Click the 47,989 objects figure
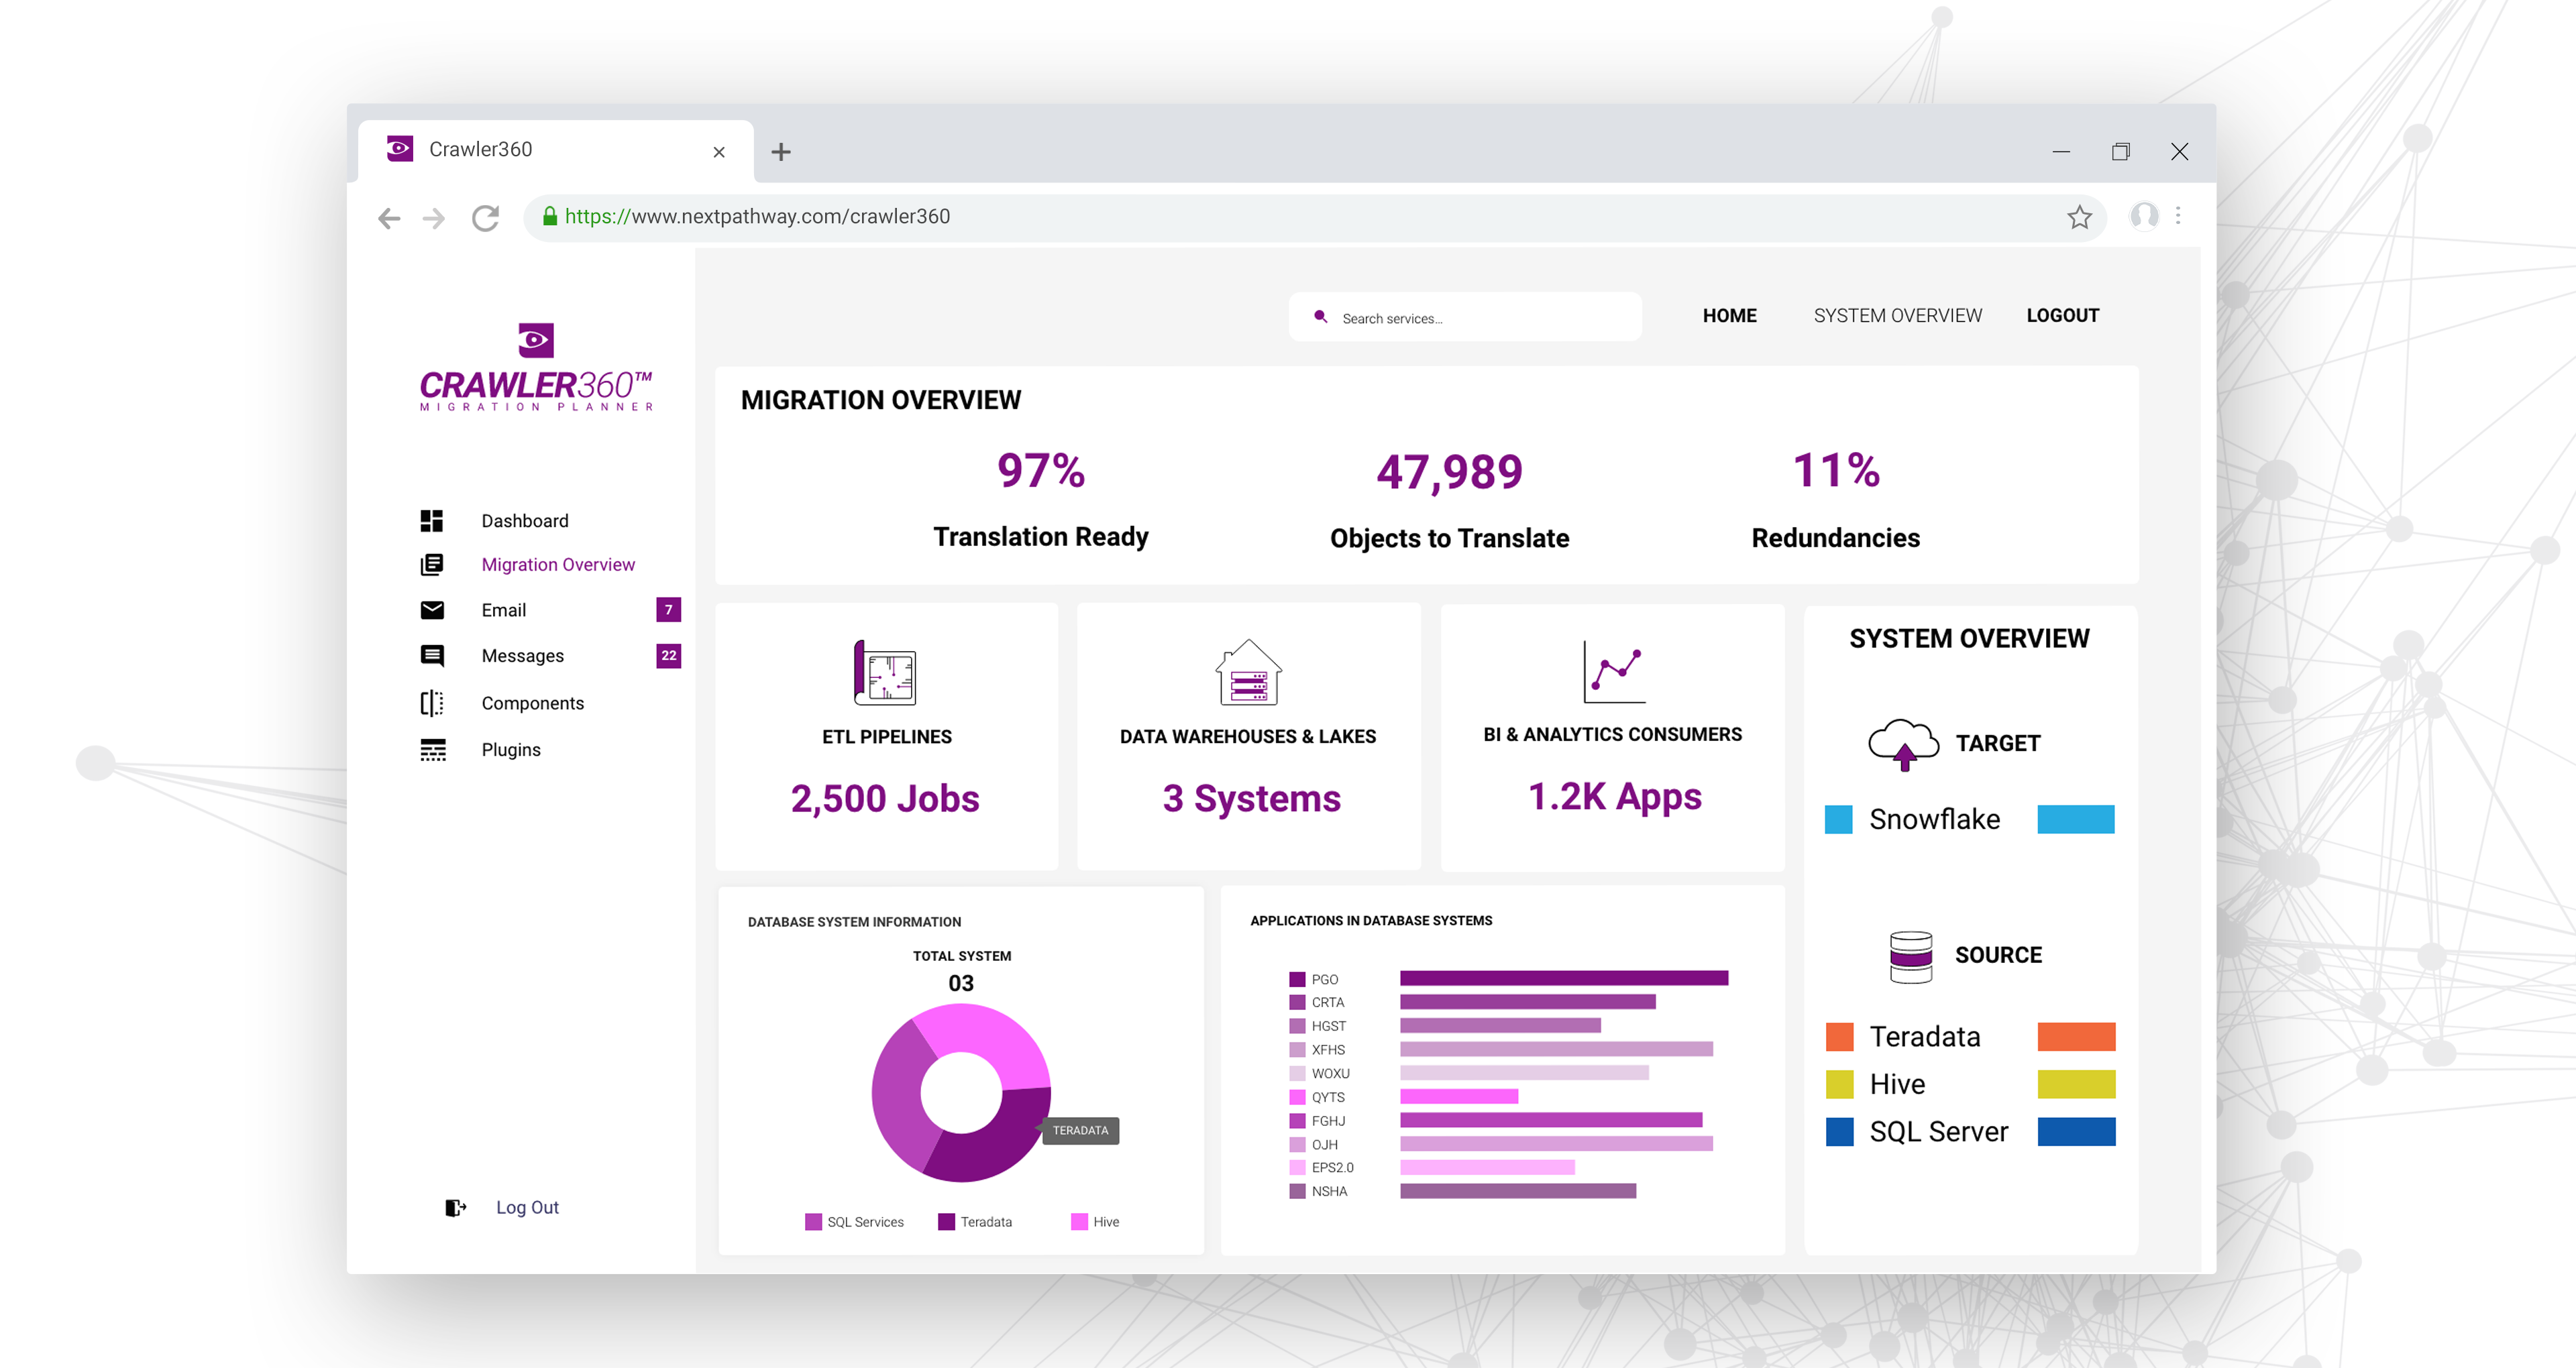The image size is (2576, 1368). tap(1449, 472)
